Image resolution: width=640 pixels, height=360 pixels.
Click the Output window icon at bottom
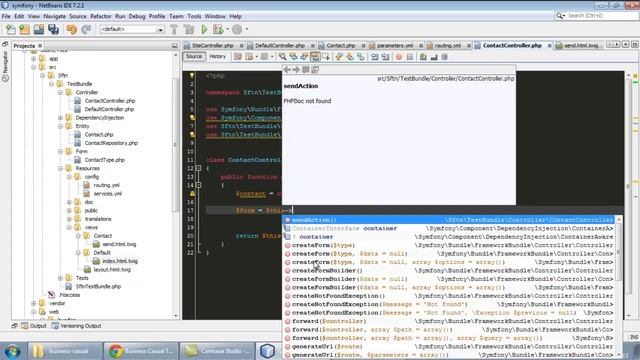pos(25,326)
